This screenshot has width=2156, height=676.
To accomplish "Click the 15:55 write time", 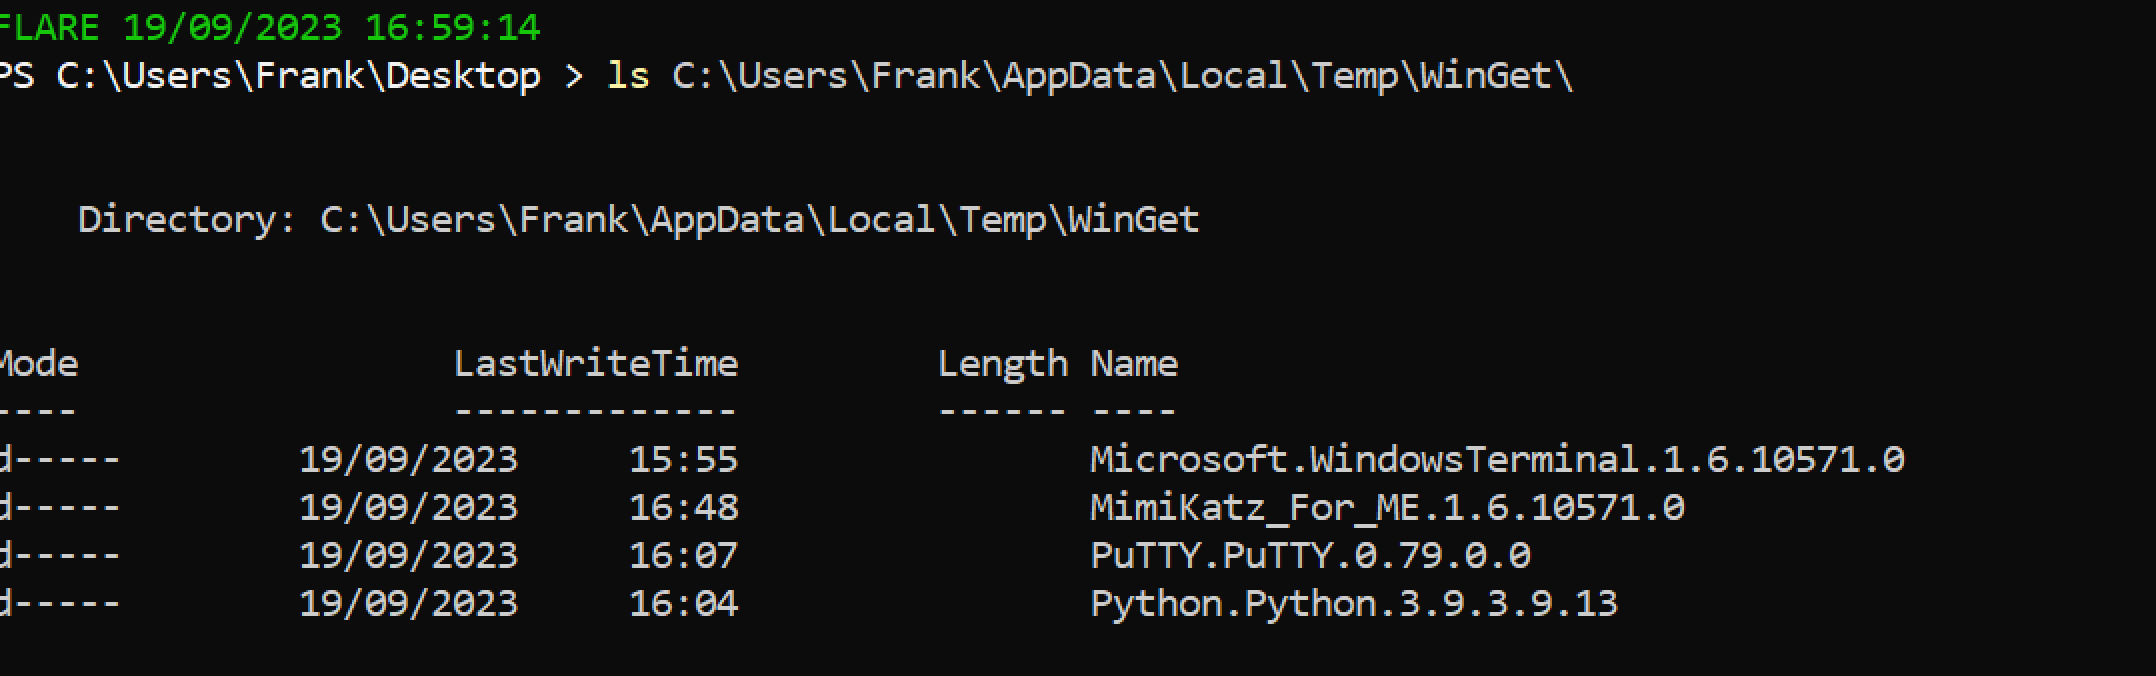I will click(683, 459).
